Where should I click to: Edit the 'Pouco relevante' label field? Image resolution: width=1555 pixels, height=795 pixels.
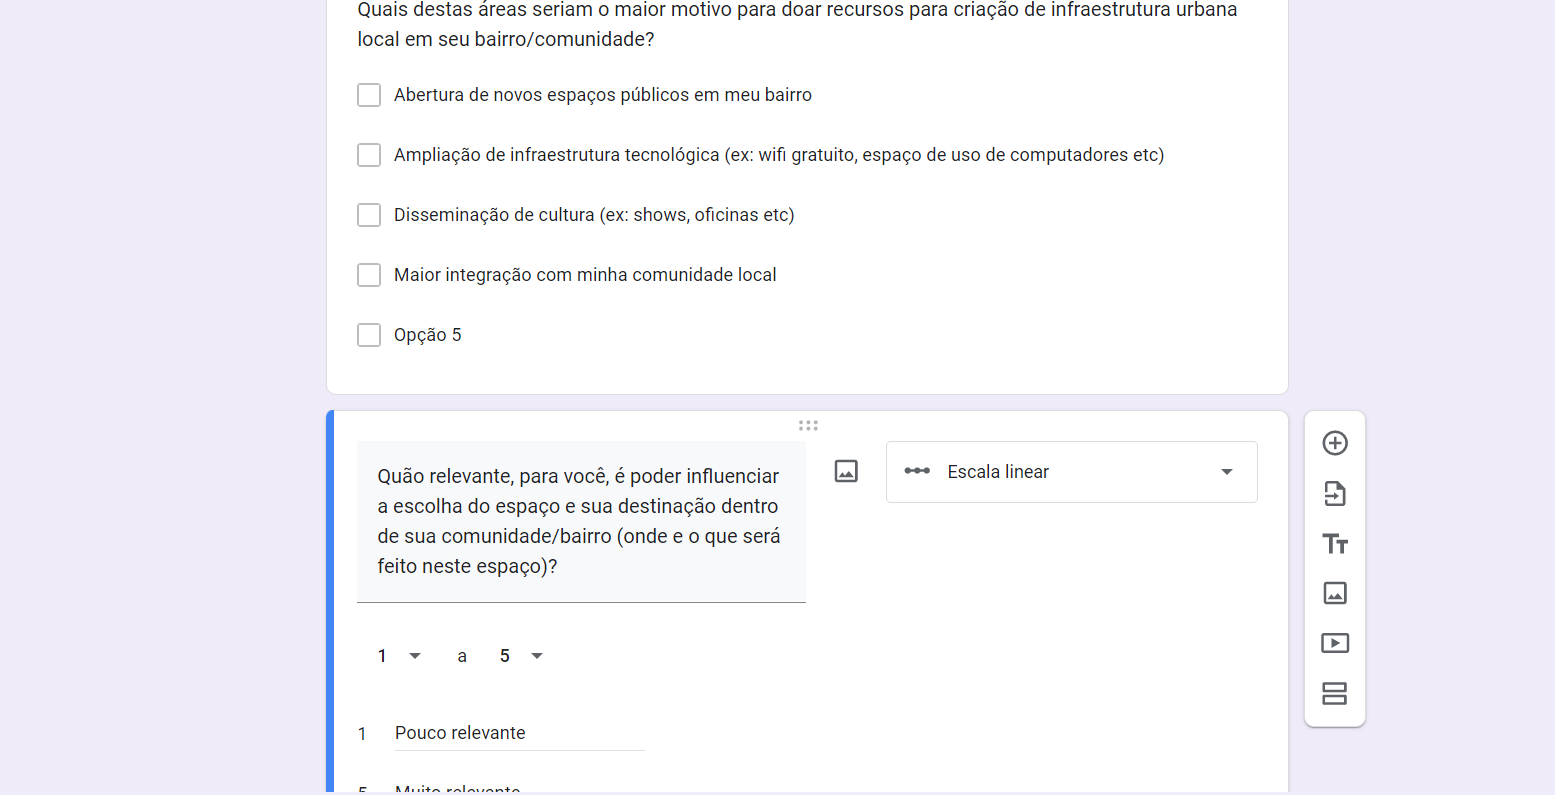(x=519, y=733)
